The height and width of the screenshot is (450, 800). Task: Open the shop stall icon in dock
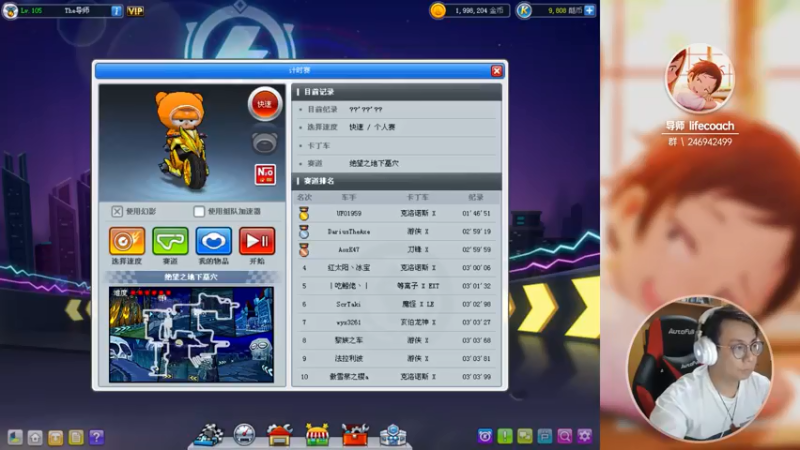click(317, 435)
